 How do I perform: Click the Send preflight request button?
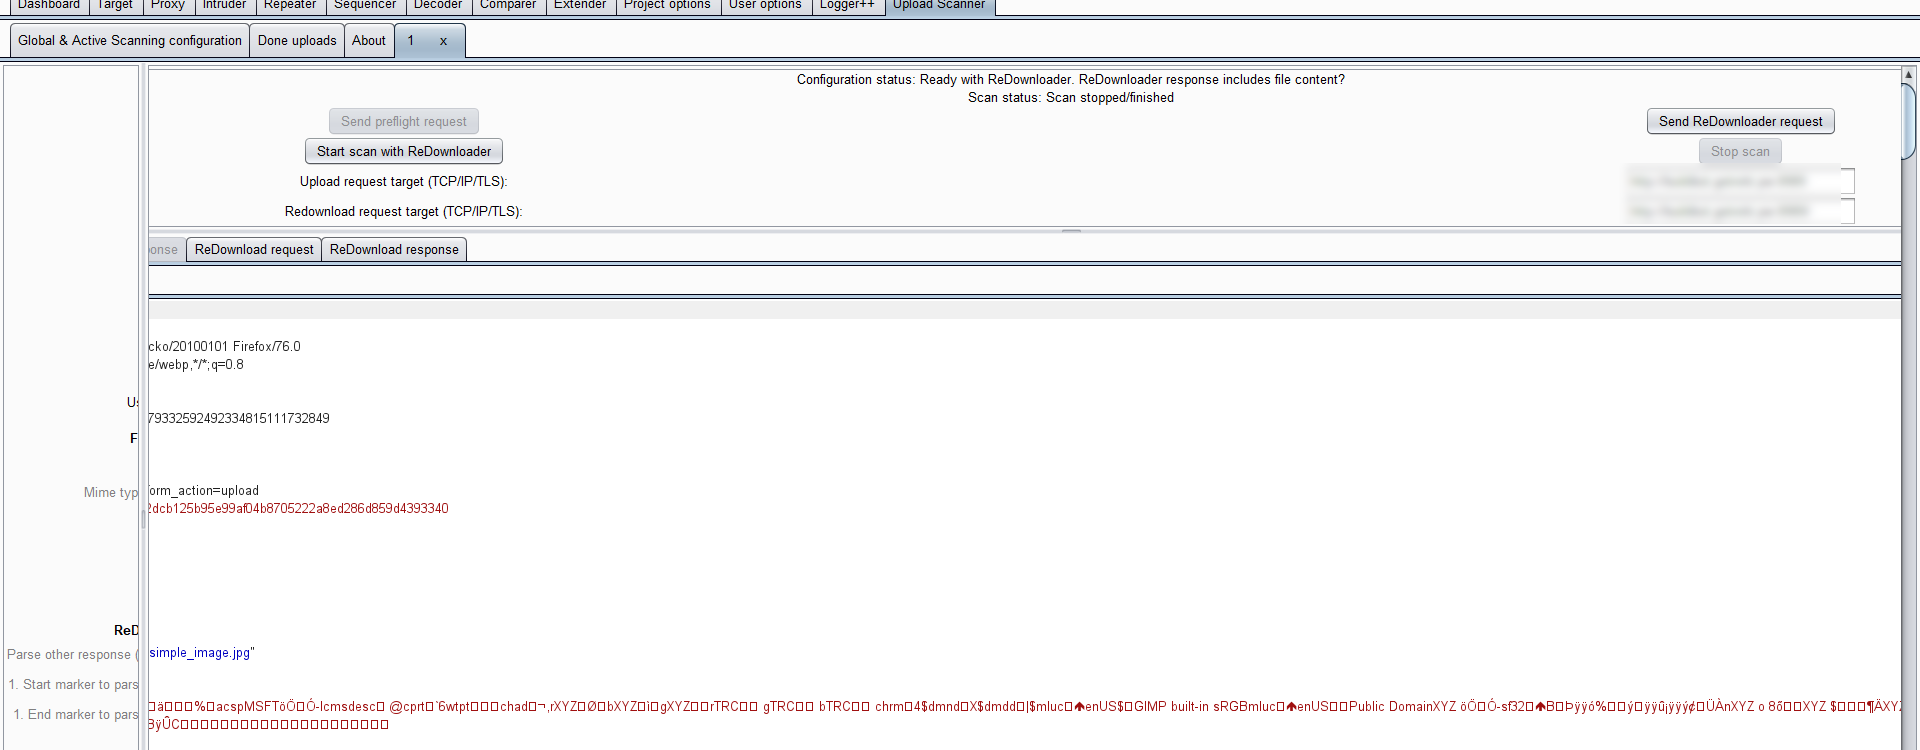coord(404,121)
